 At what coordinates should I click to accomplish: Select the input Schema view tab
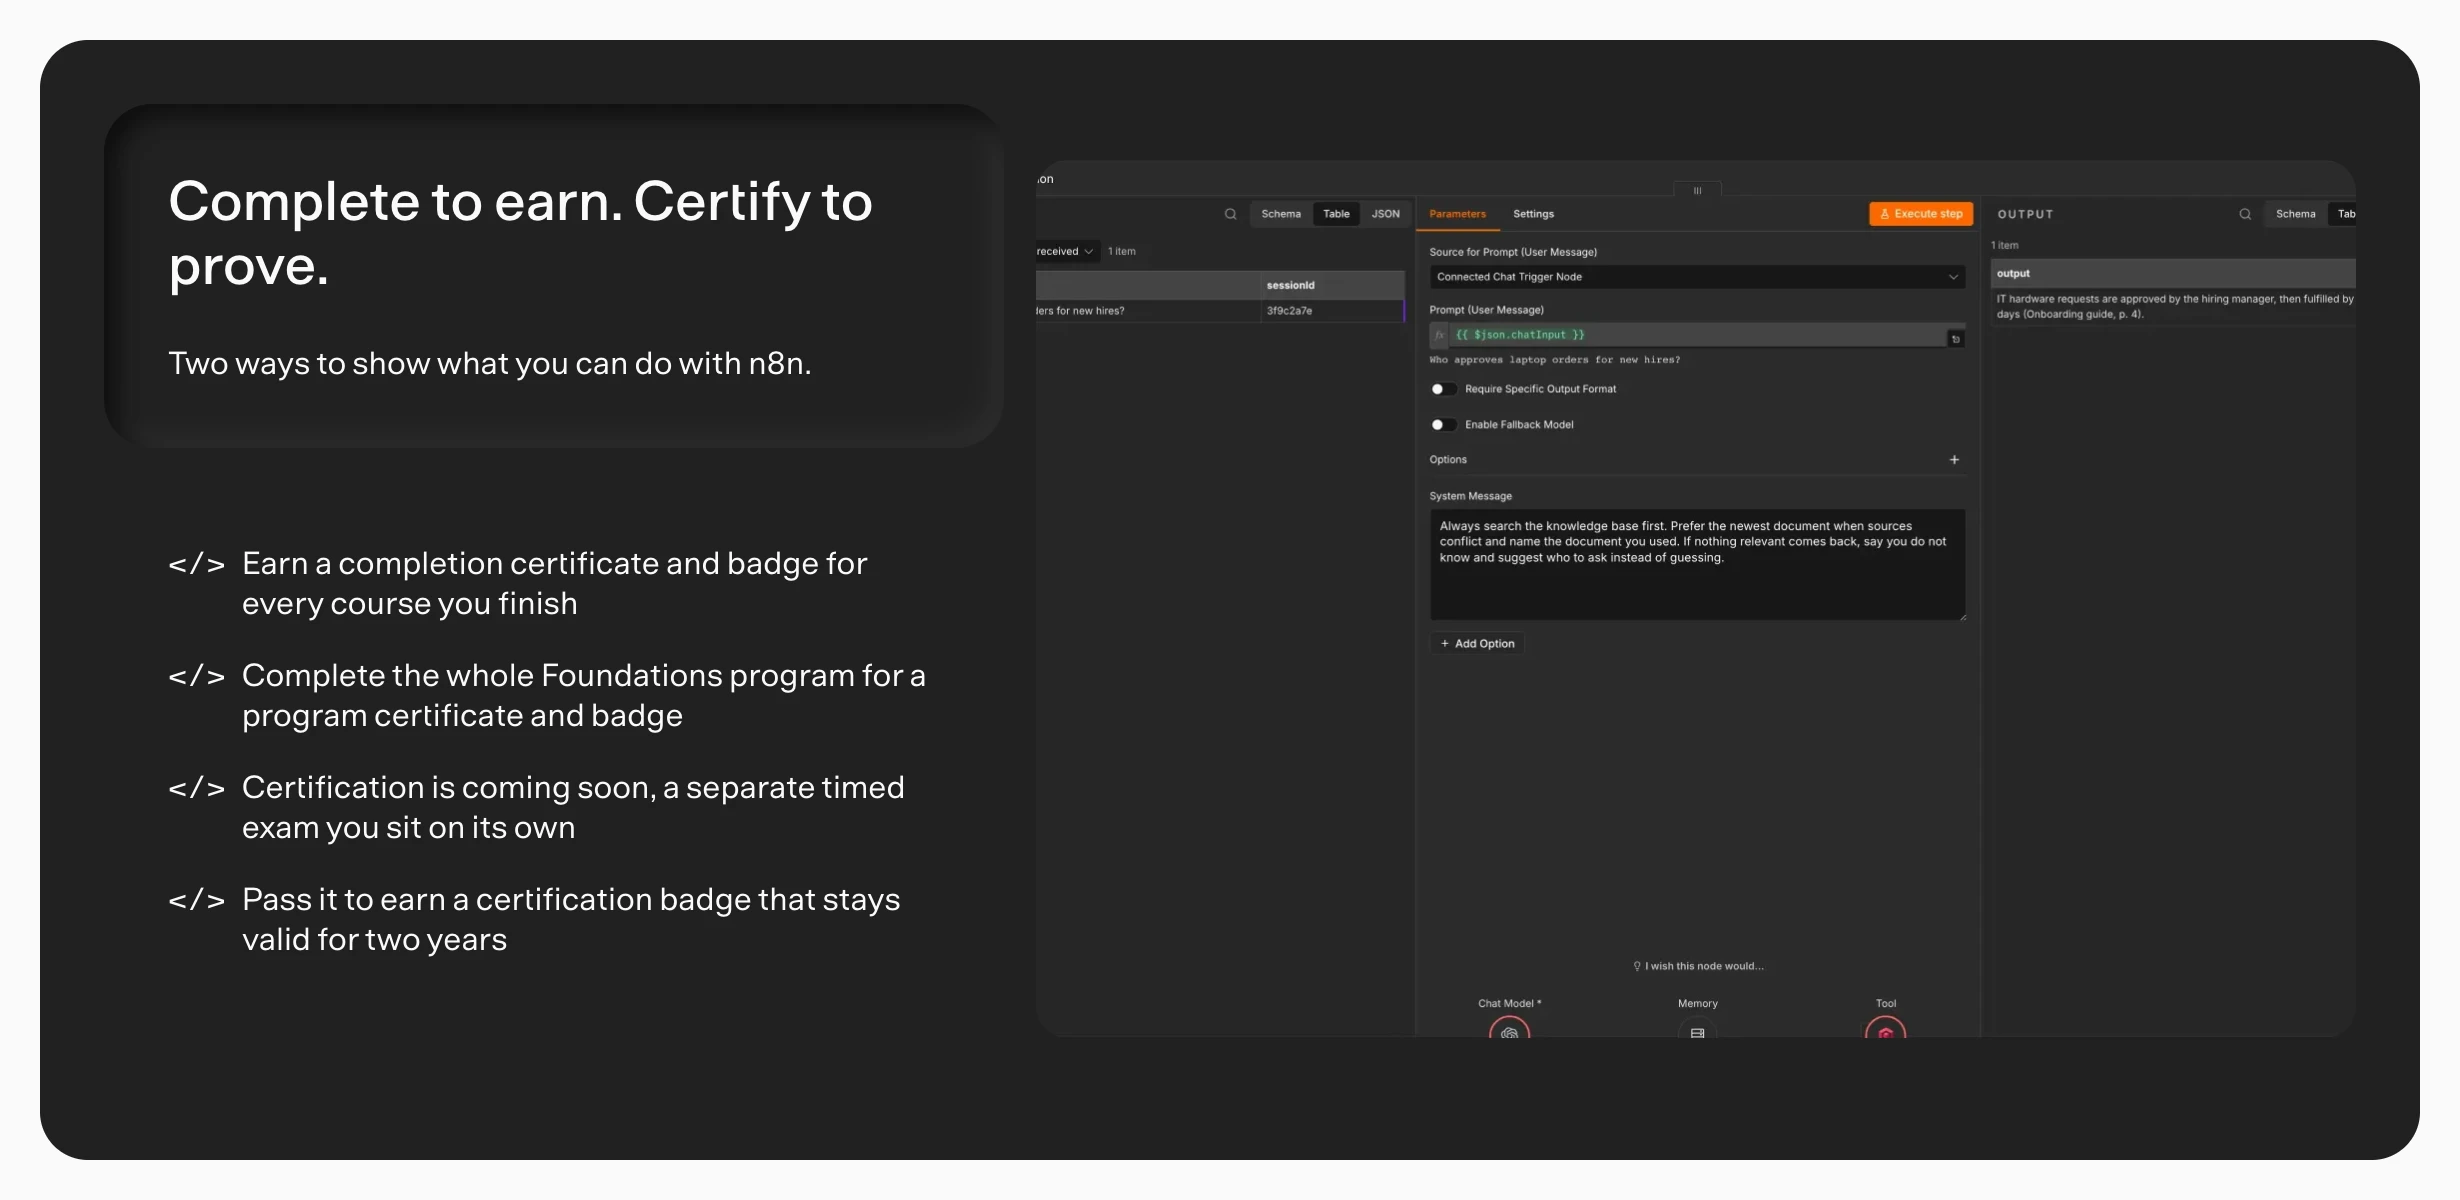[1281, 214]
